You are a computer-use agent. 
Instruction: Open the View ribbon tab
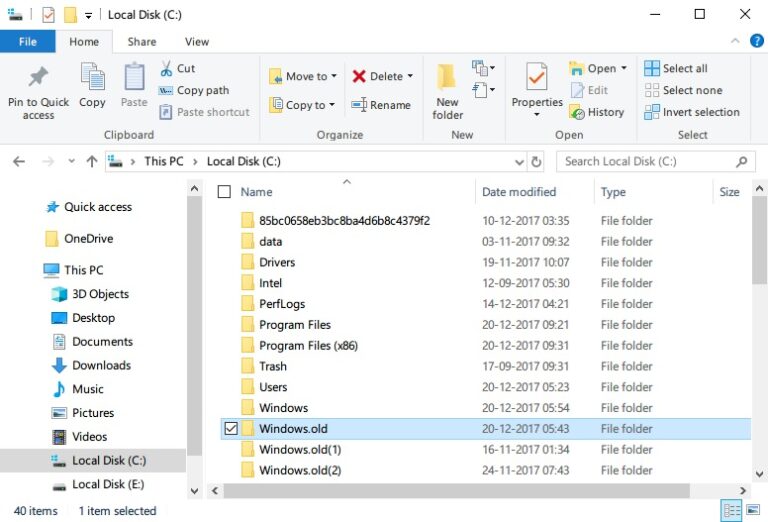197,42
